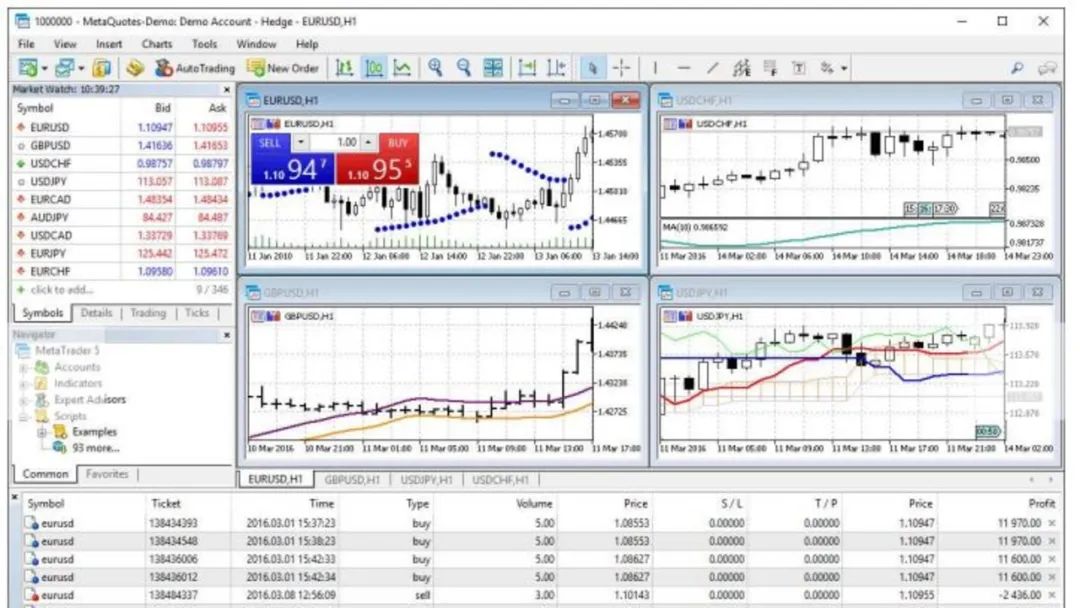Viewport: 1080px width, 608px height.
Task: Click the search magnifier icon in toolbar
Action: 1018,68
